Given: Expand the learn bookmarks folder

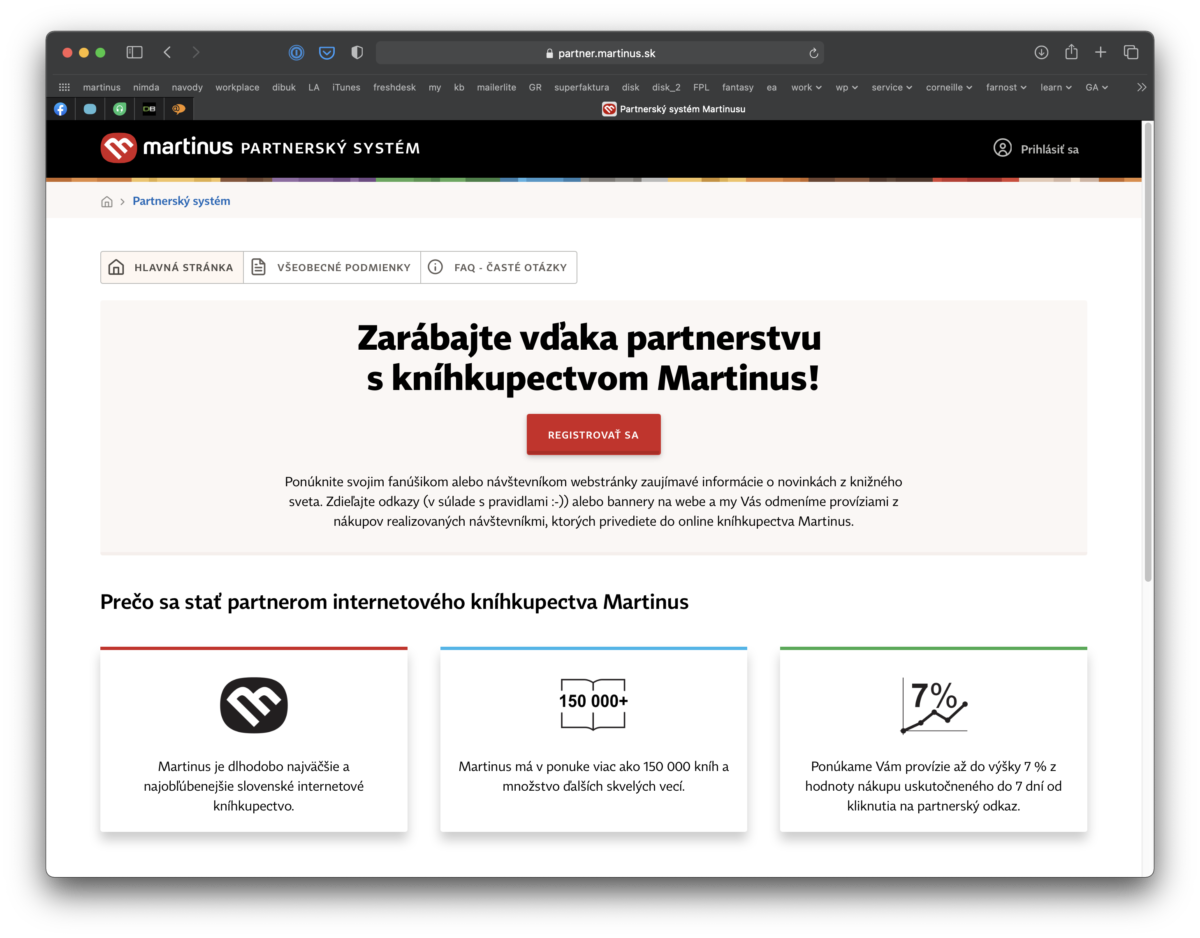Looking at the screenshot, I should [1056, 87].
